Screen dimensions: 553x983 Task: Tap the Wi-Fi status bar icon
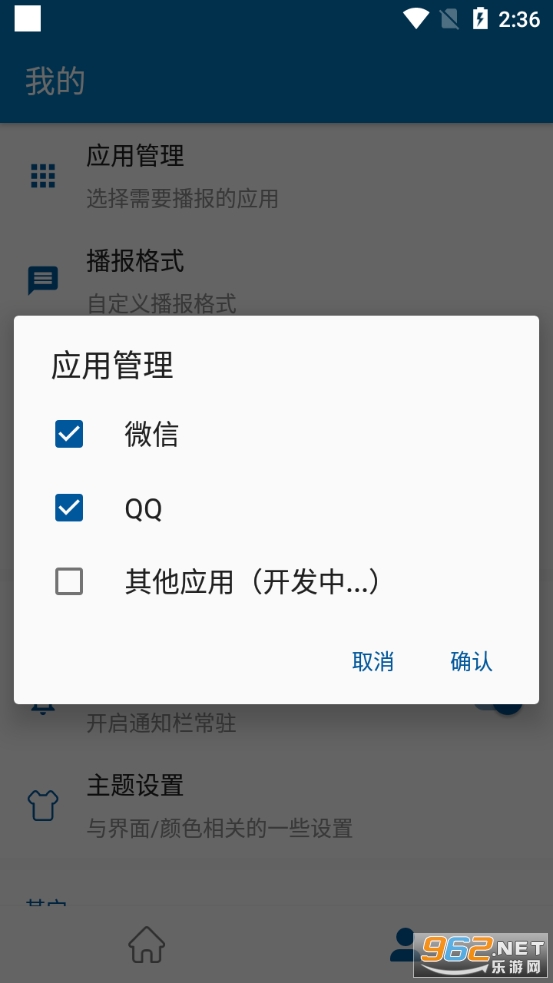pyautogui.click(x=416, y=19)
